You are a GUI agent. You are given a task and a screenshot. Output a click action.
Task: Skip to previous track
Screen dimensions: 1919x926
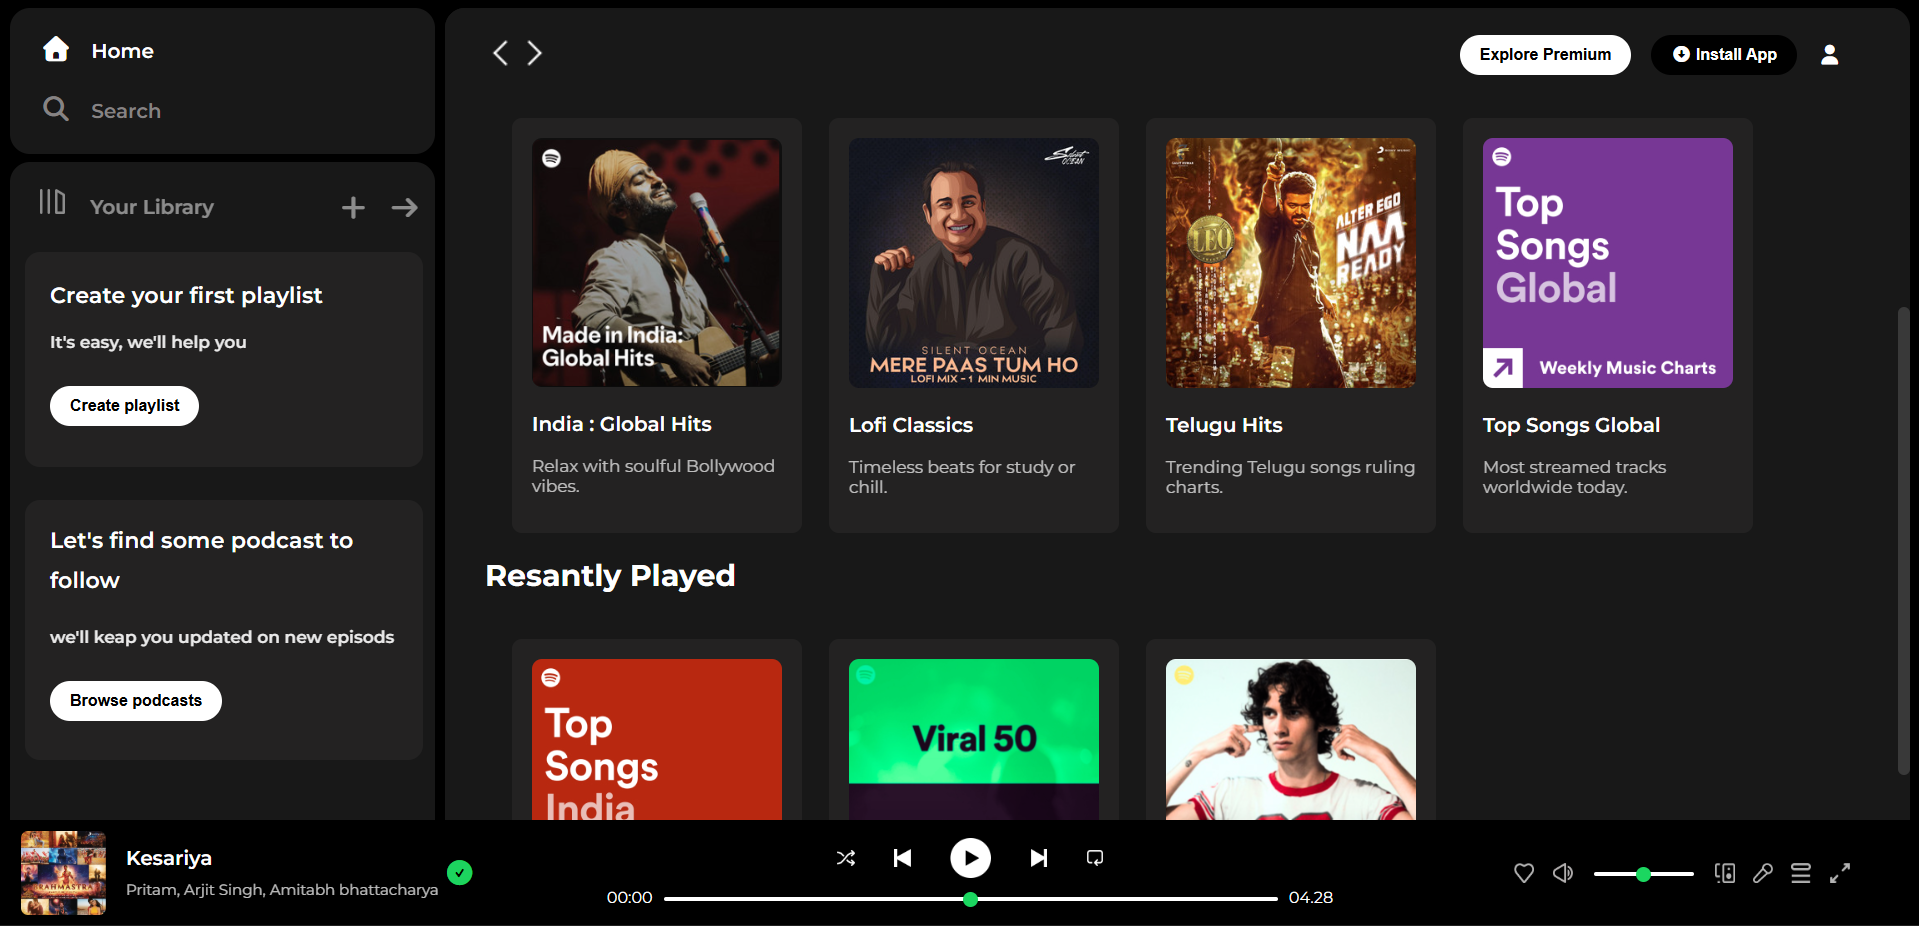(x=902, y=858)
